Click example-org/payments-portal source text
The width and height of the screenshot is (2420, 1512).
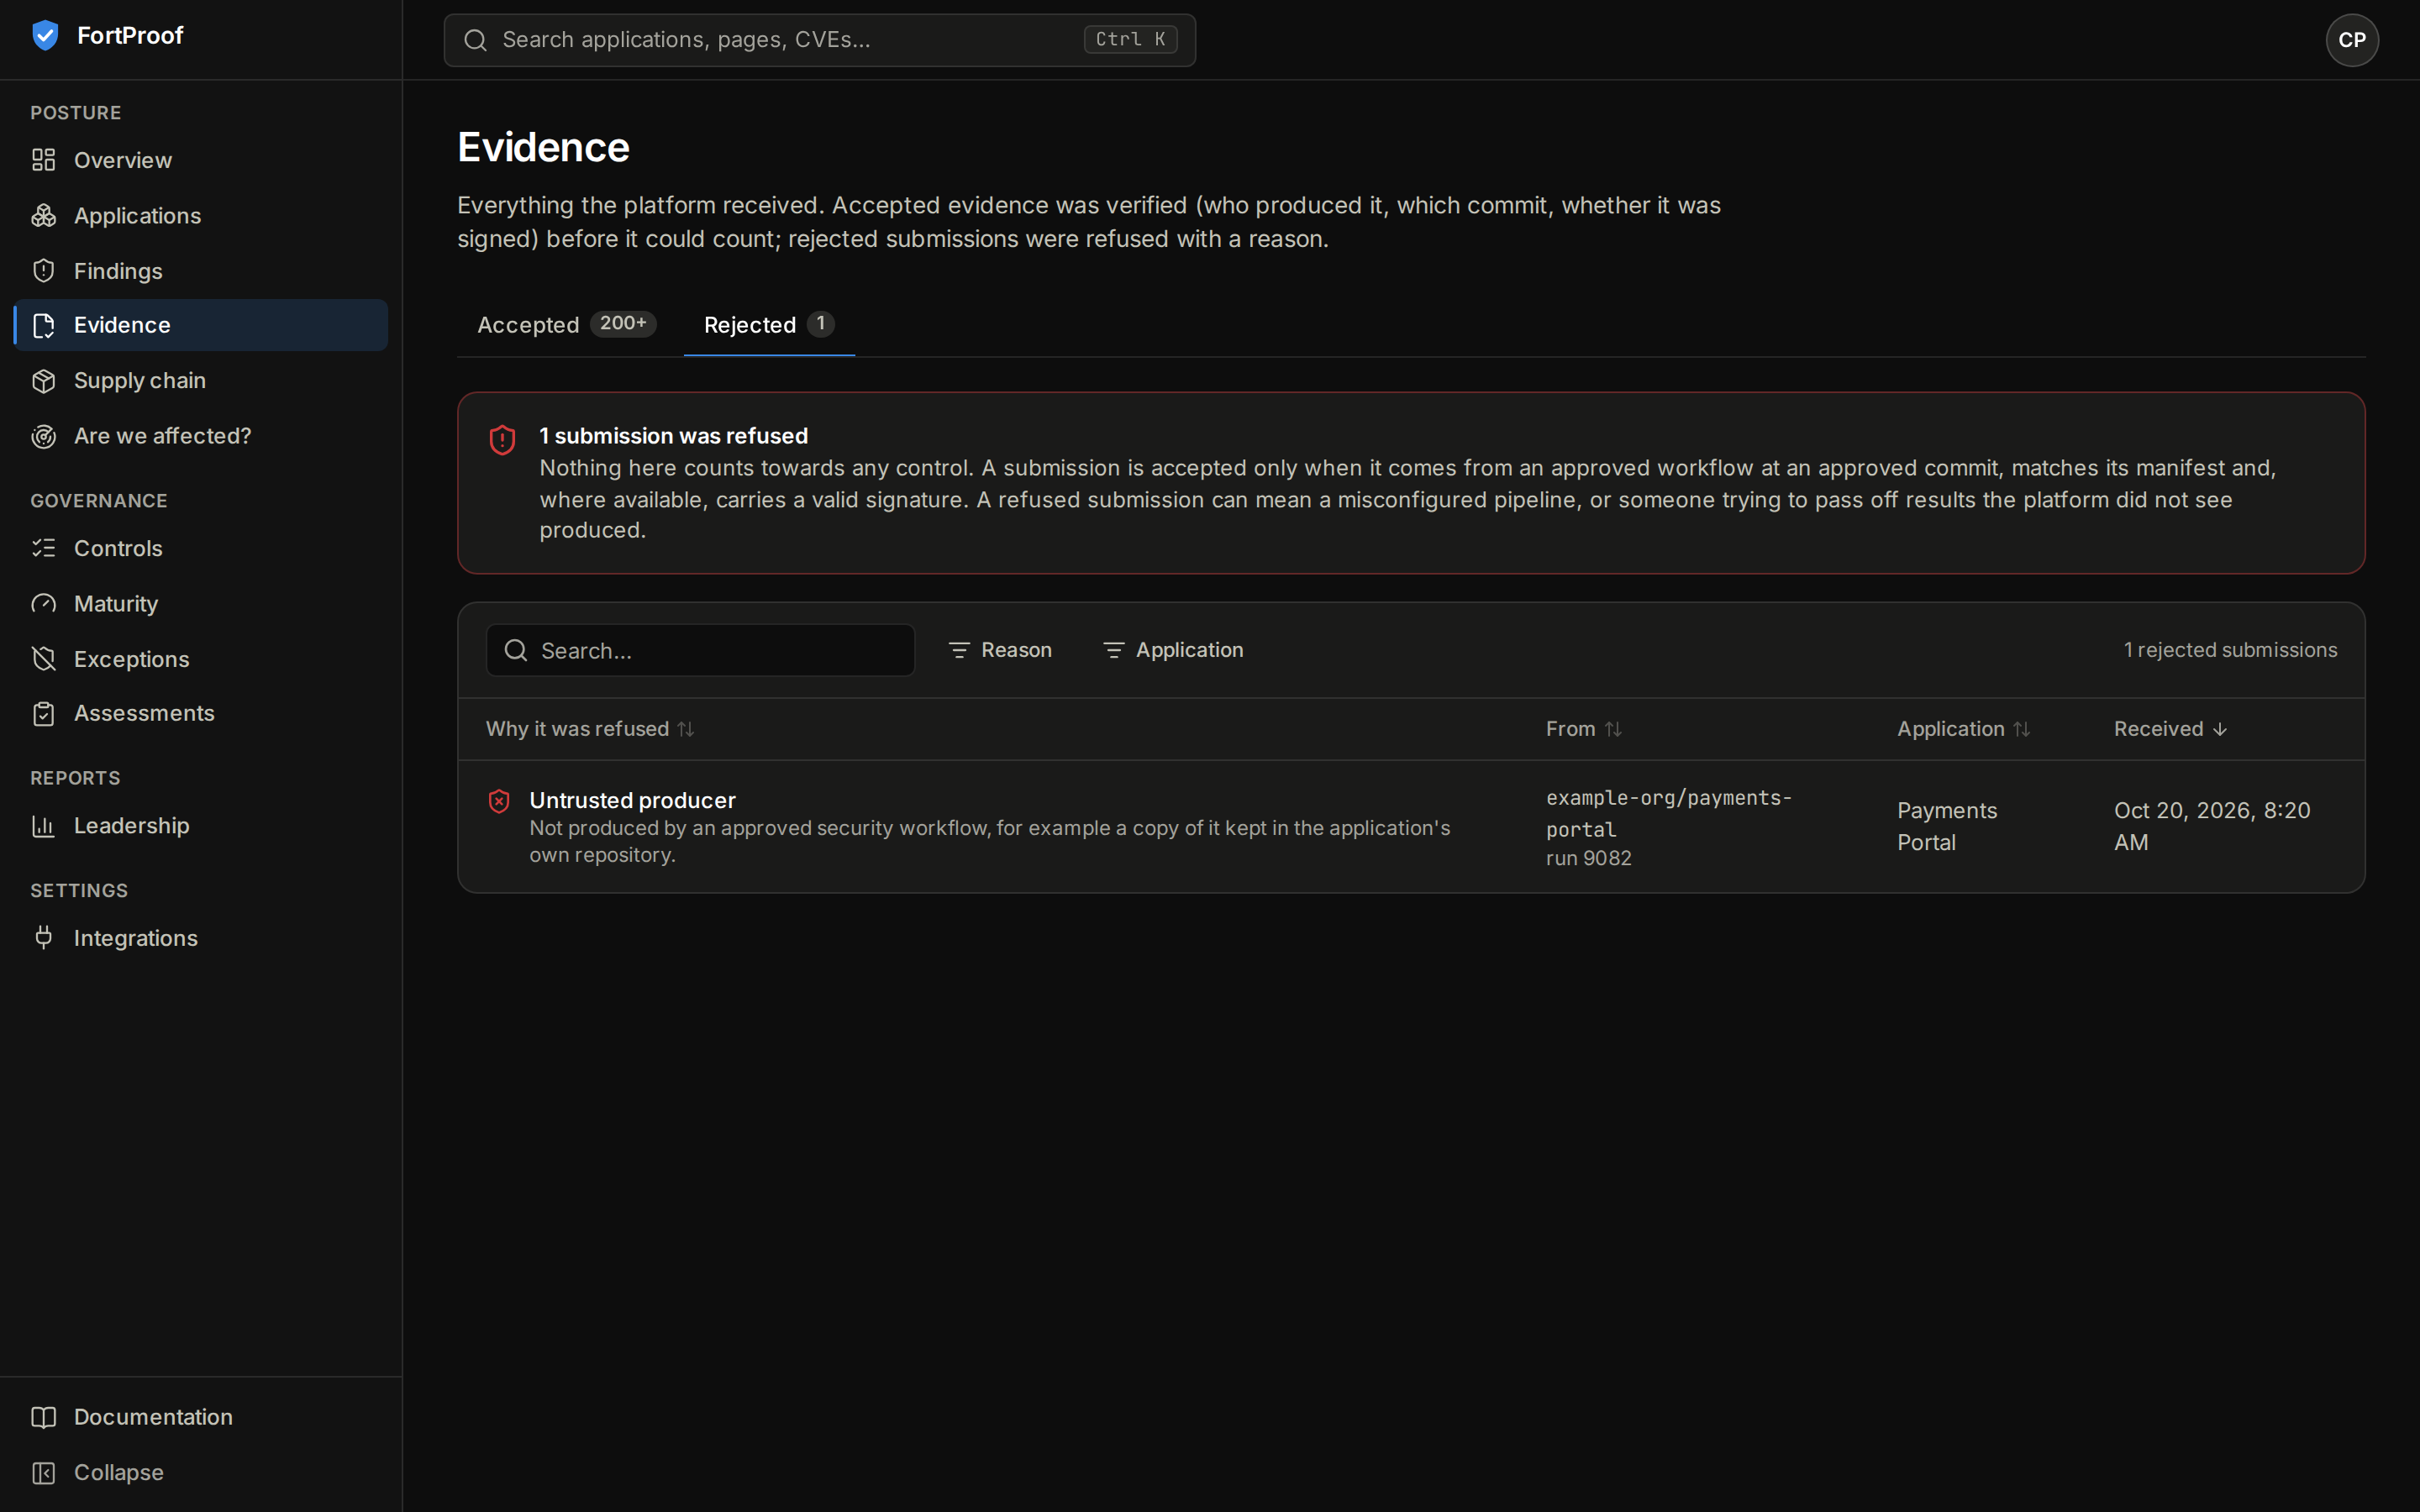click(x=1668, y=813)
